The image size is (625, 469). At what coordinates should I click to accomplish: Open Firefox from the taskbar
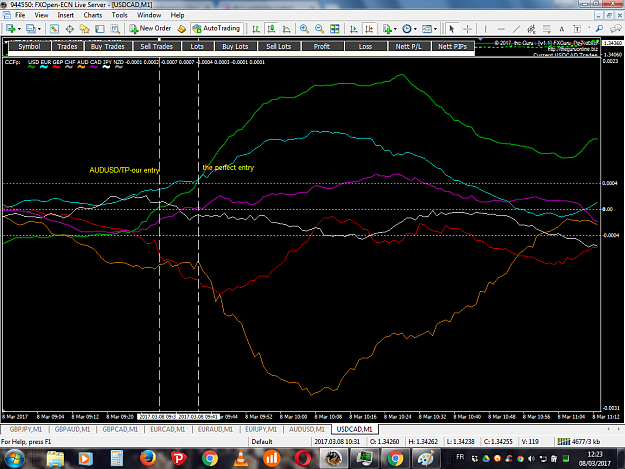[x=147, y=458]
